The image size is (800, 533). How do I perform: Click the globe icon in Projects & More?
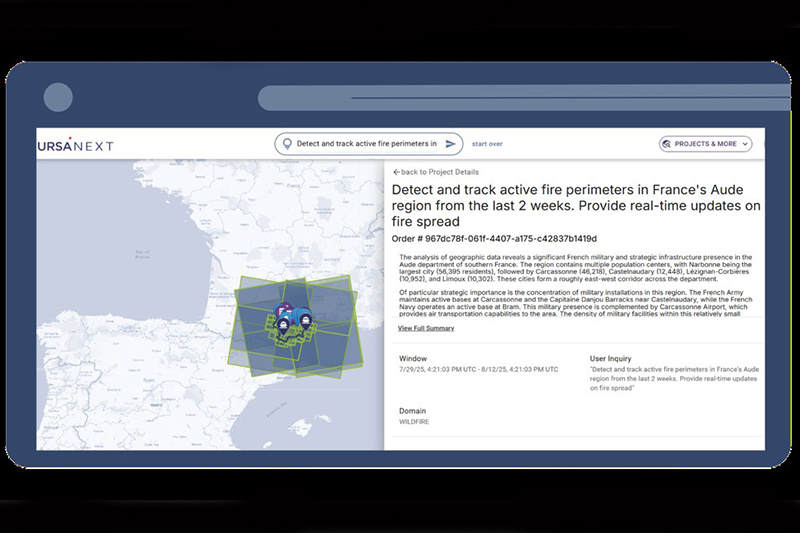click(x=667, y=144)
